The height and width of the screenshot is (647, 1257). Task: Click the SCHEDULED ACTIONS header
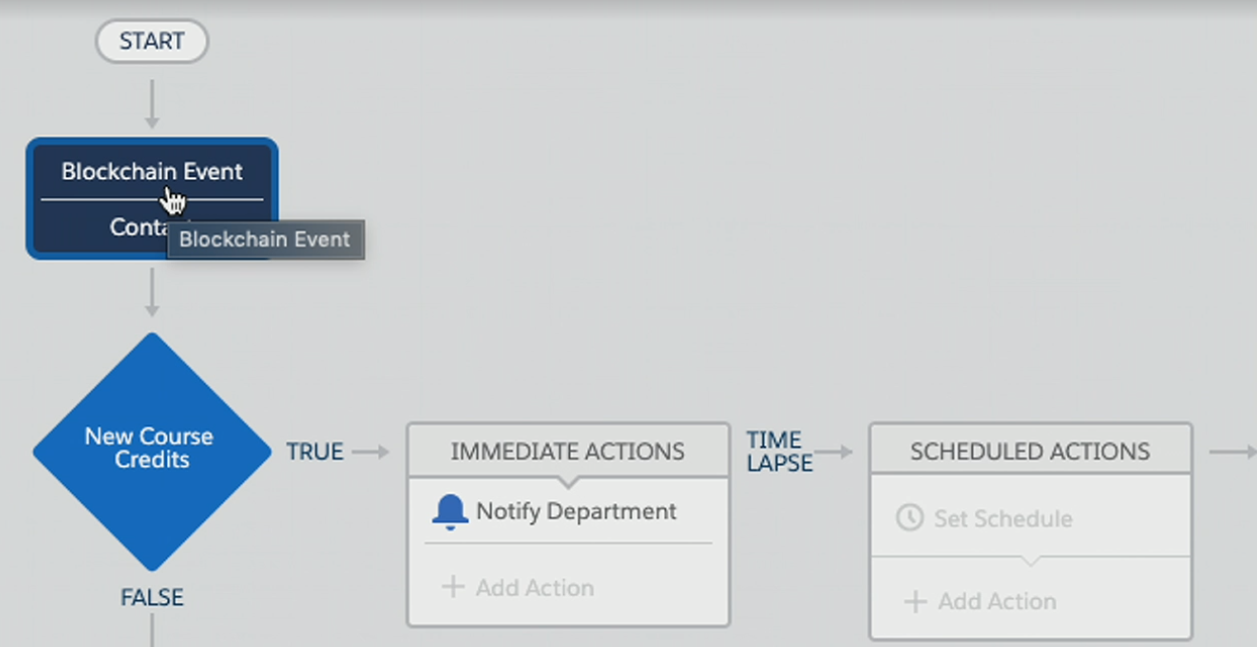1030,451
